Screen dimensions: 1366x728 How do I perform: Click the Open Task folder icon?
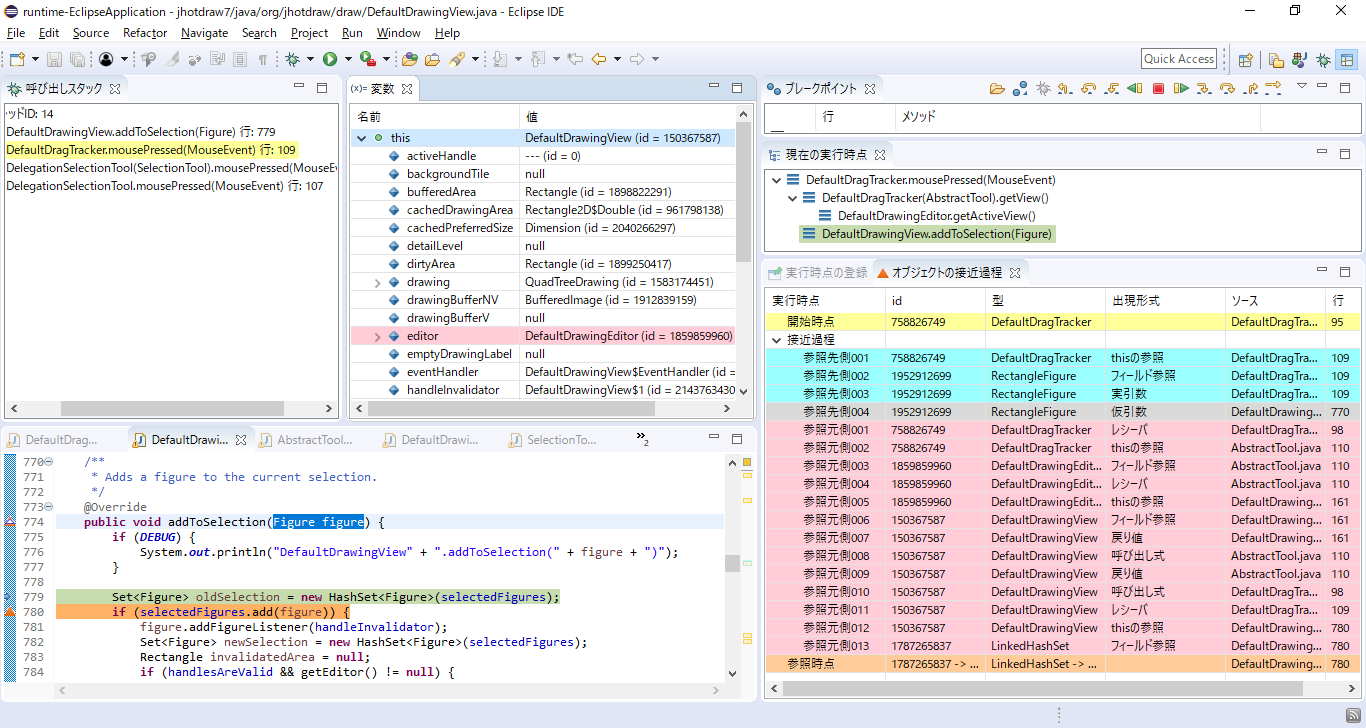pos(432,59)
